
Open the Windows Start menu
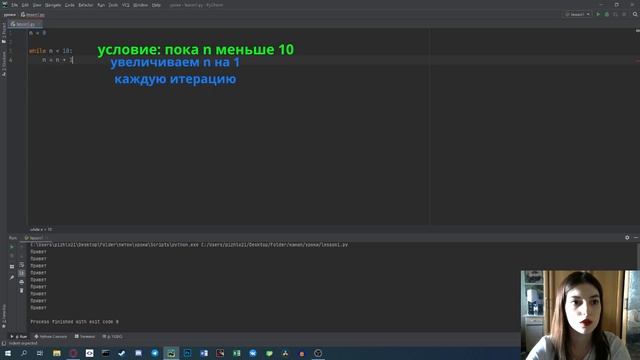(x=8, y=353)
